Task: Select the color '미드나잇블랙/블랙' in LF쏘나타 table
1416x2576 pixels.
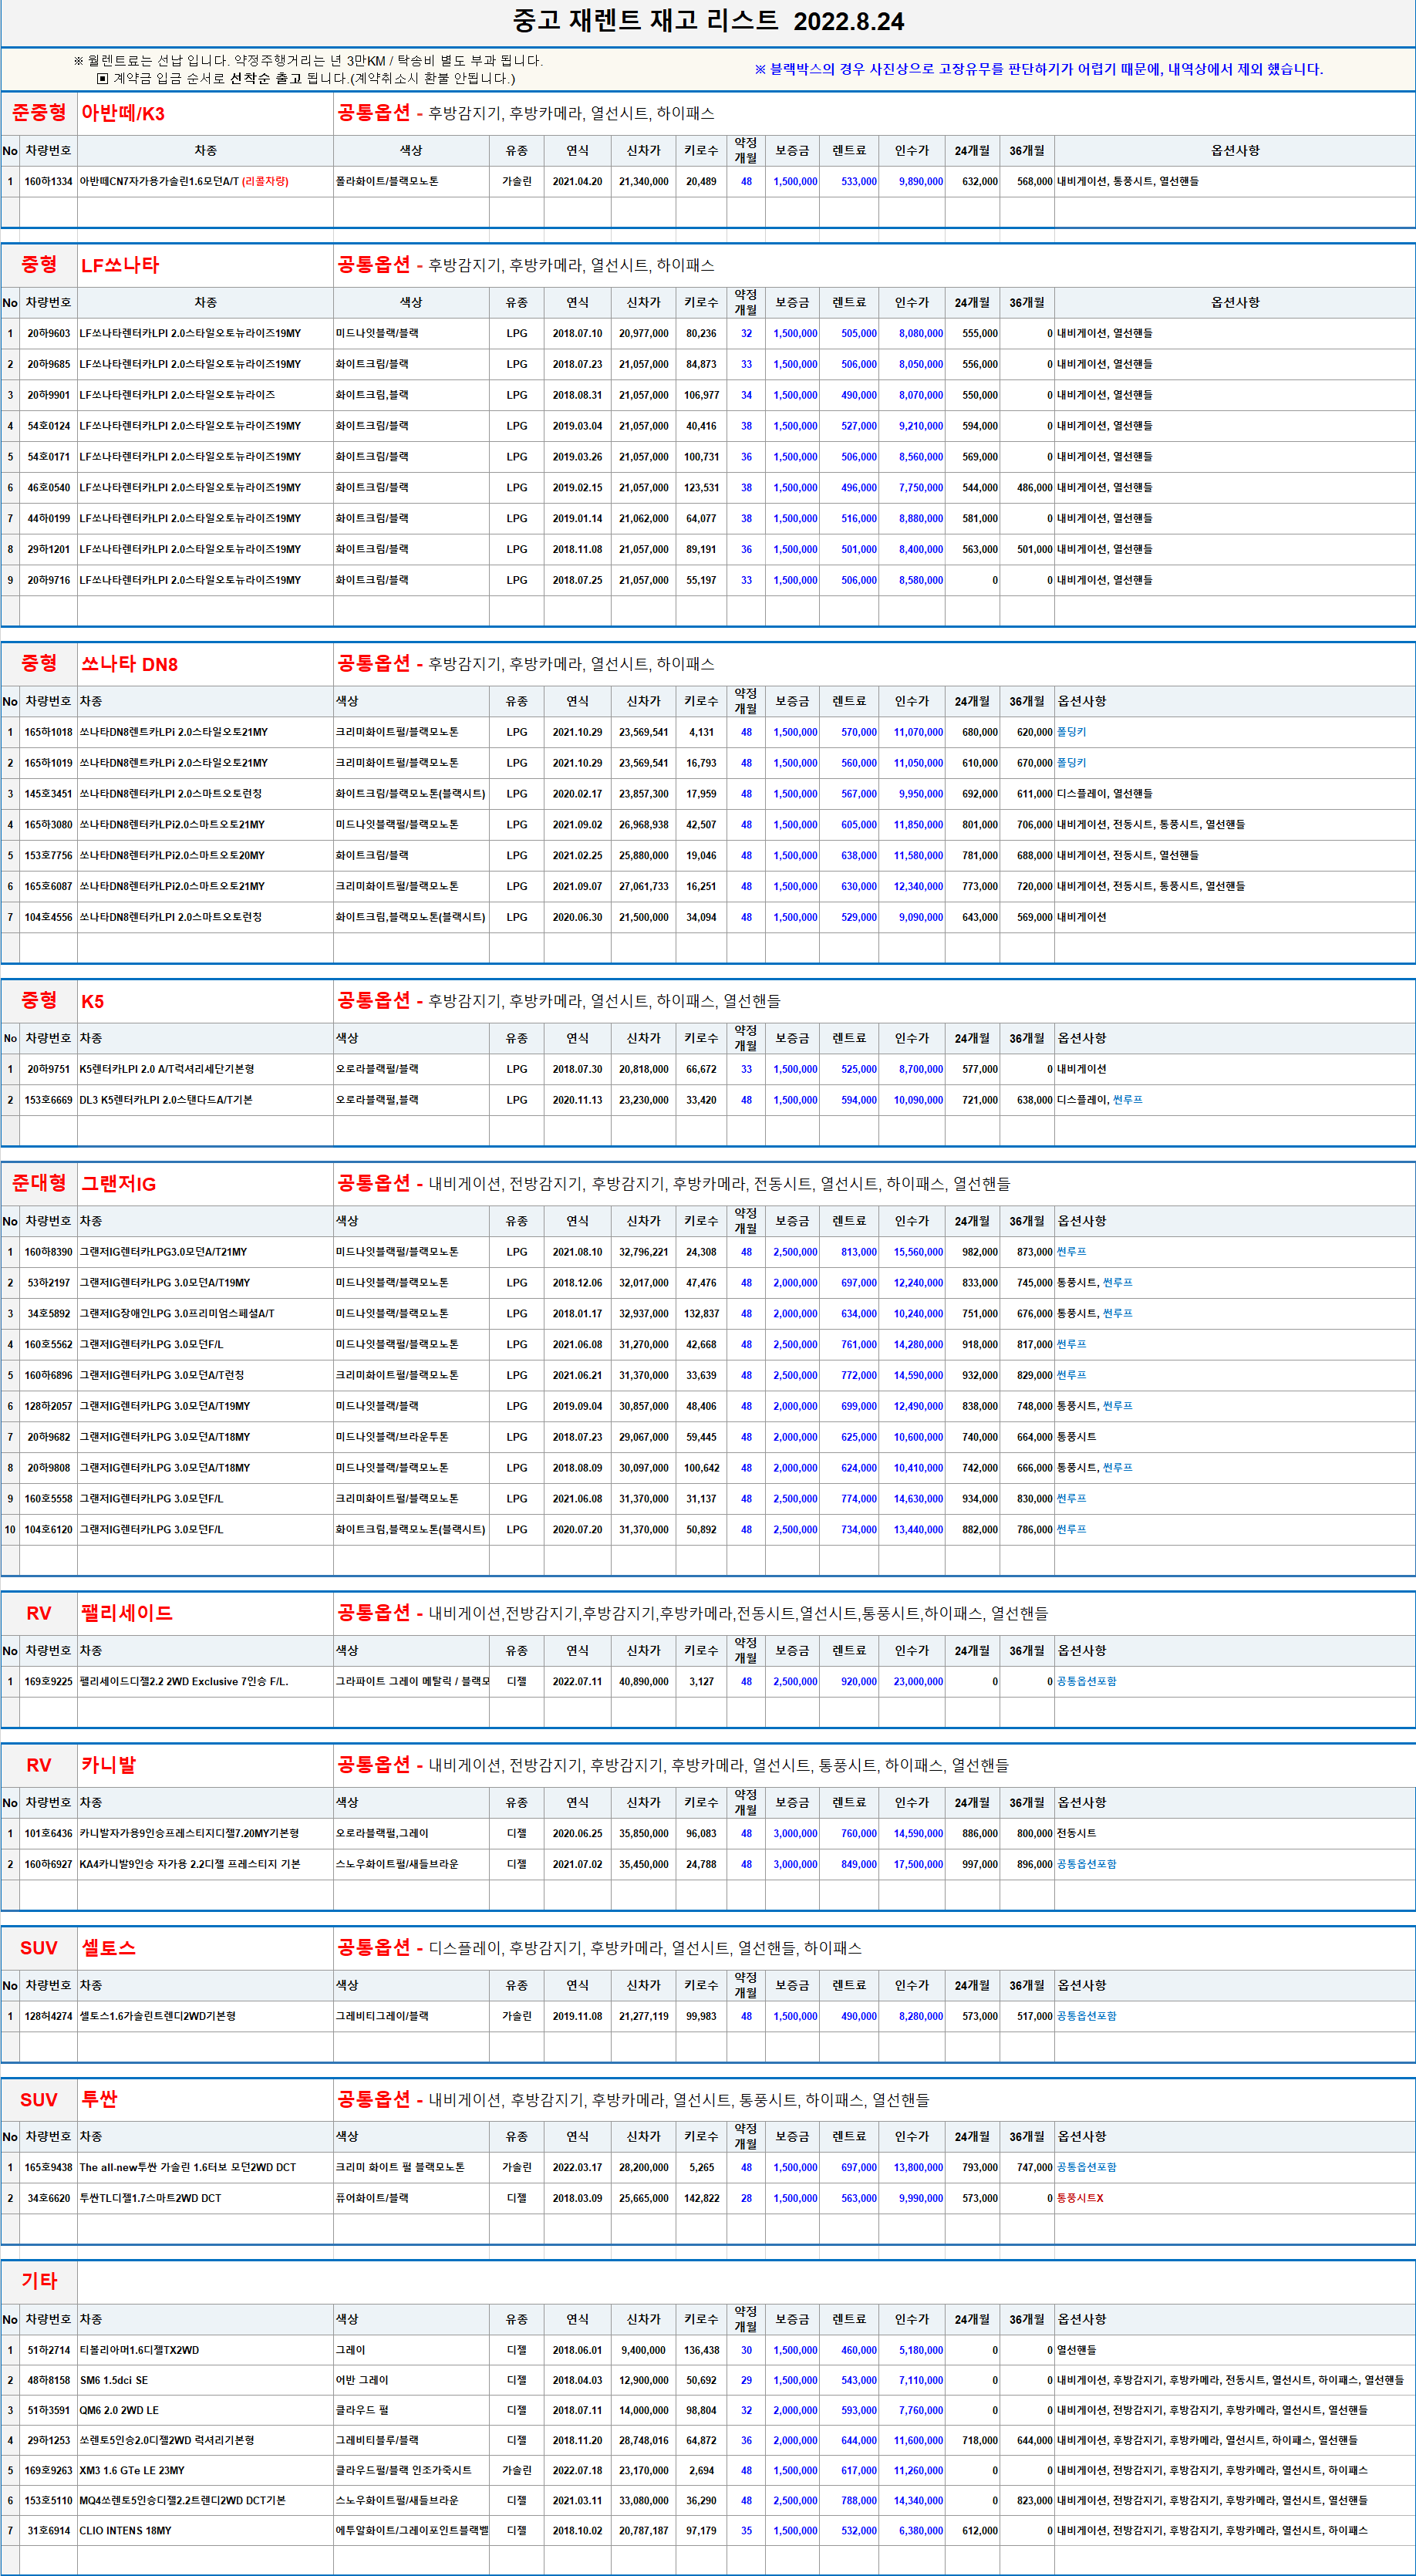Action: click(377, 333)
